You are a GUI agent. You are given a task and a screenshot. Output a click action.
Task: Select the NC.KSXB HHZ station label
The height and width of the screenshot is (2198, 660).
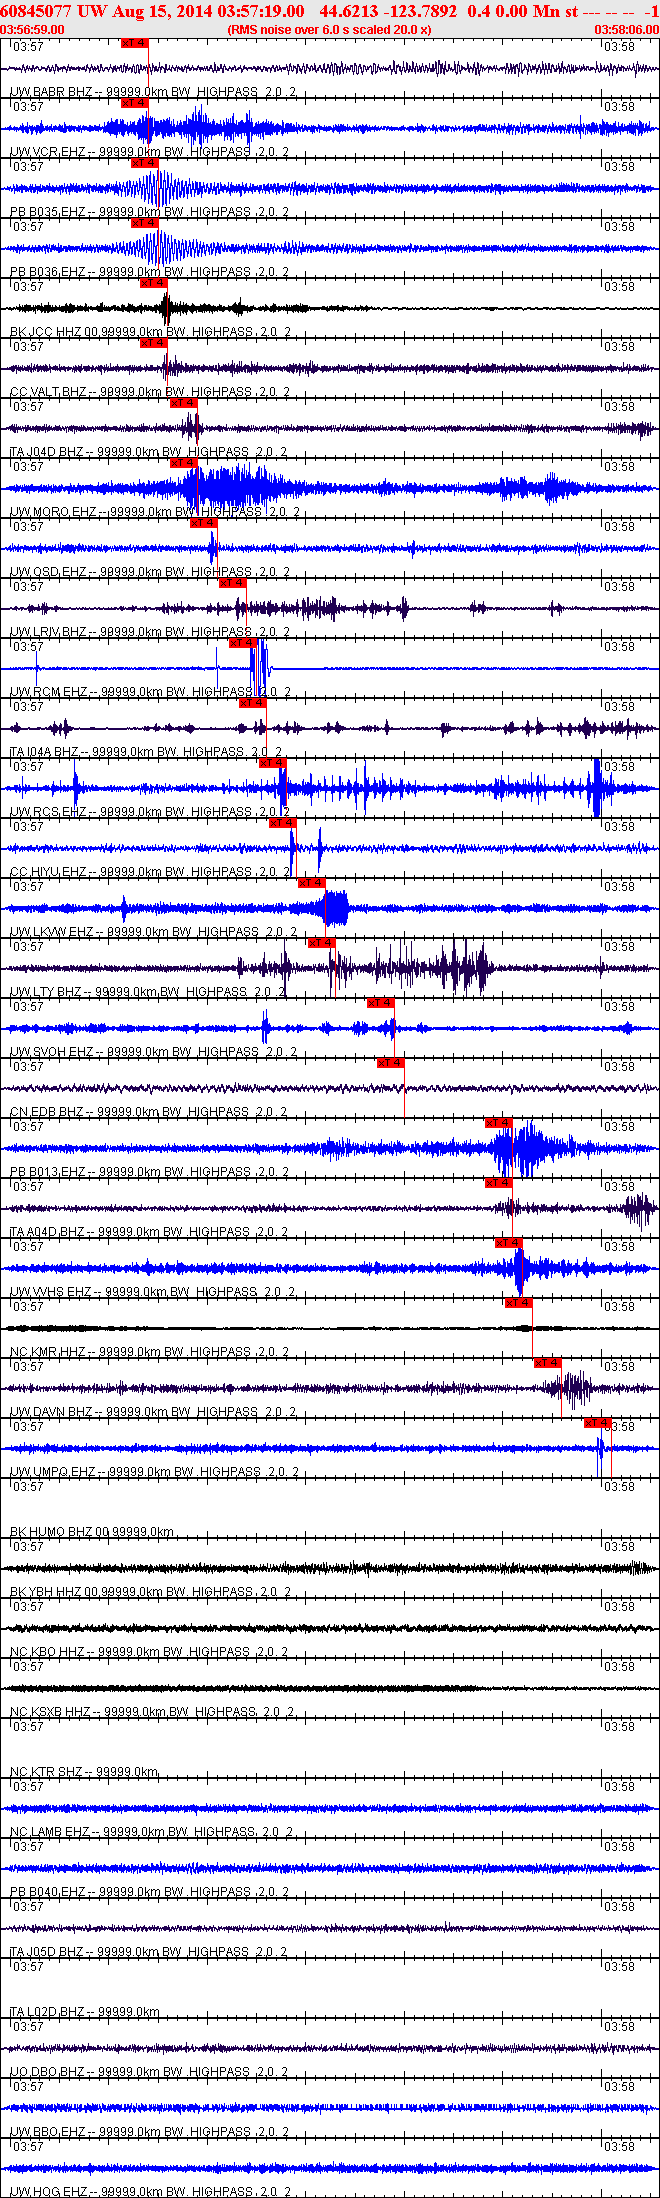coord(152,1712)
